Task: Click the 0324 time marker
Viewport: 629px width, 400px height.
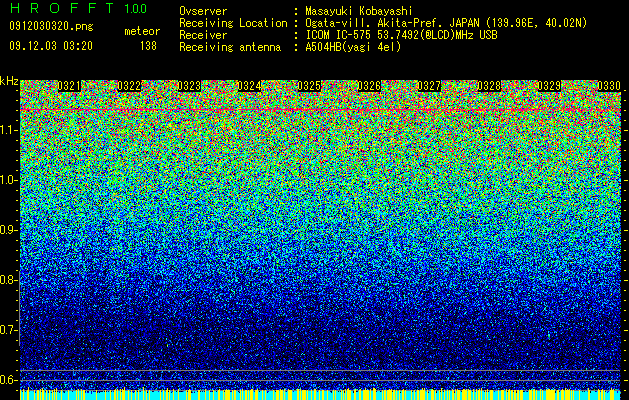Action: coord(249,86)
